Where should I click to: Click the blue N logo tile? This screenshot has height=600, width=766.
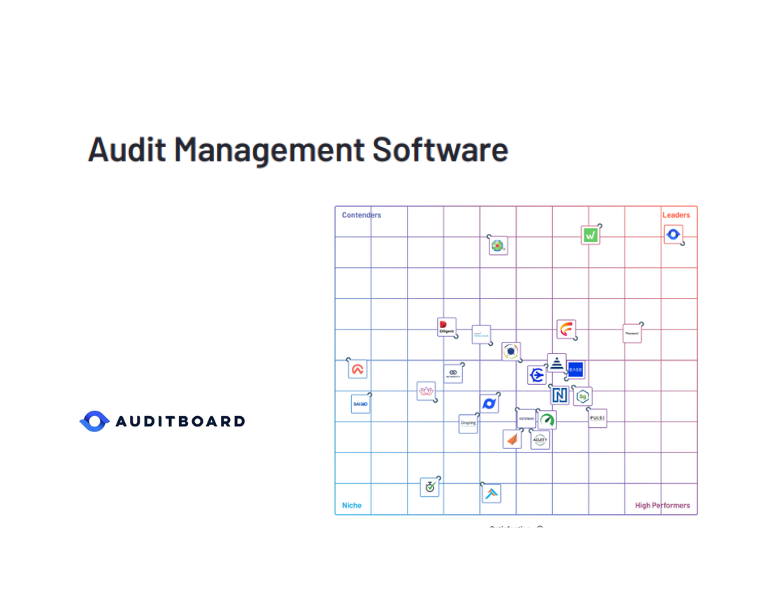pos(559,395)
